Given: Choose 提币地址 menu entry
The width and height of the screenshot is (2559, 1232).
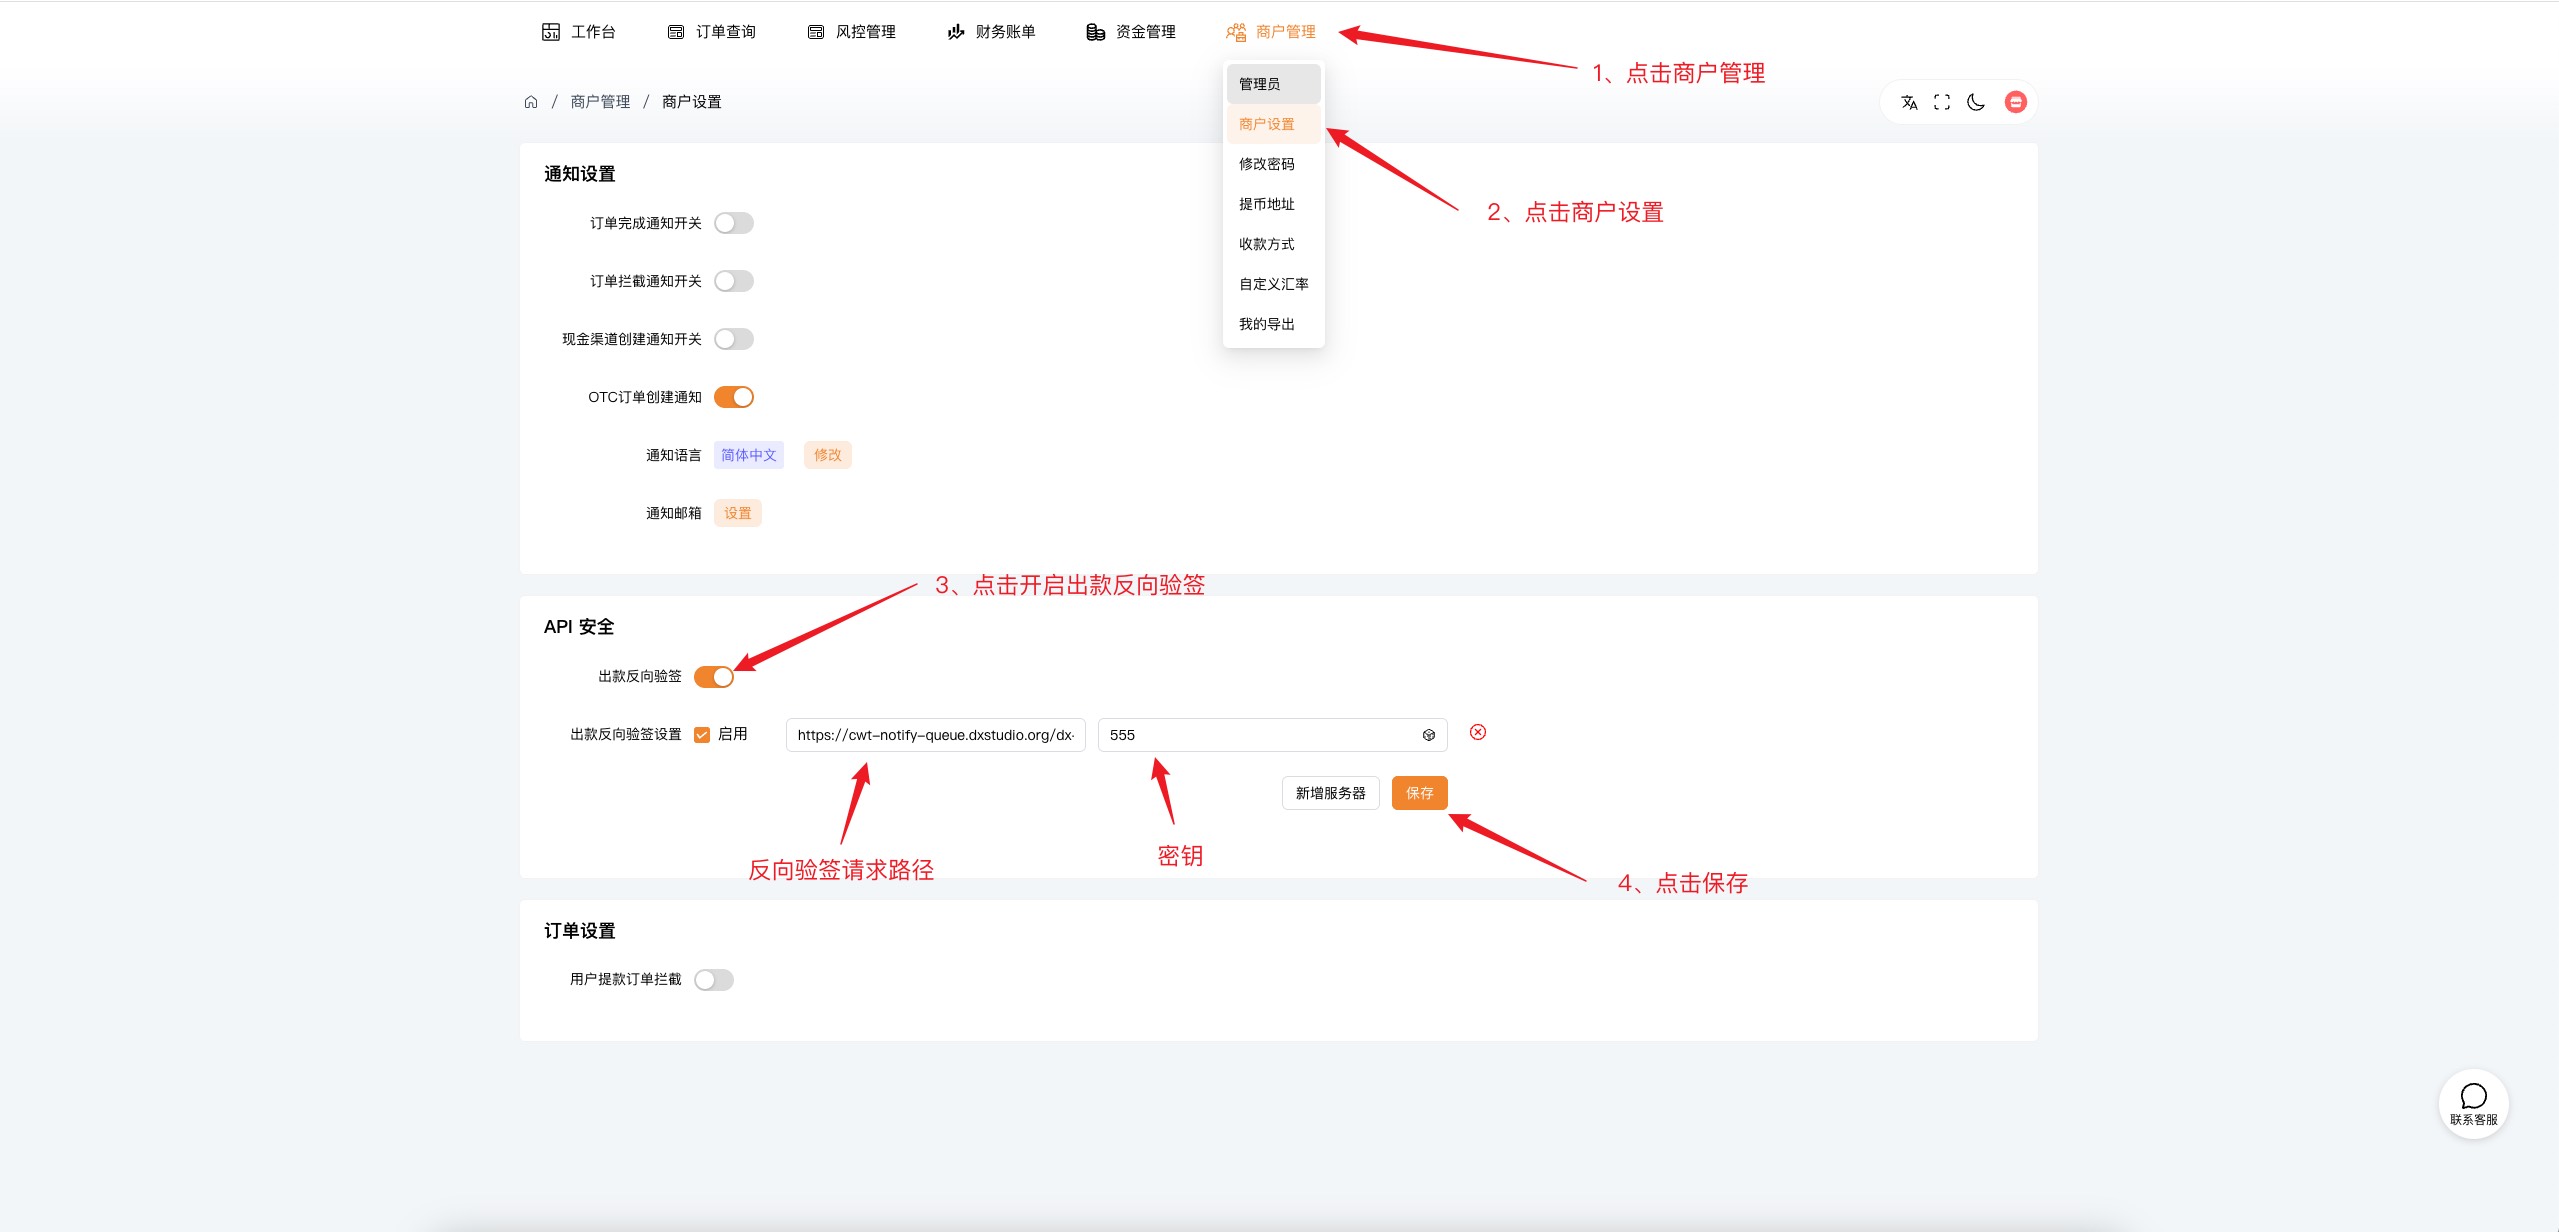Looking at the screenshot, I should (1266, 204).
